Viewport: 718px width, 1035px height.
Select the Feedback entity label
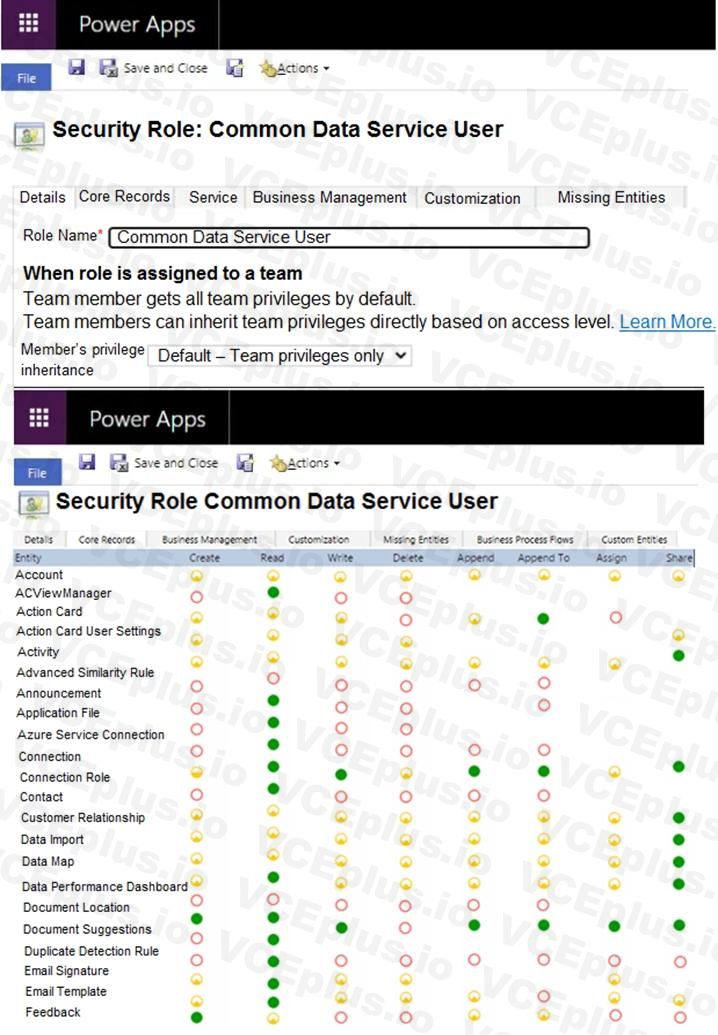tap(53, 1012)
